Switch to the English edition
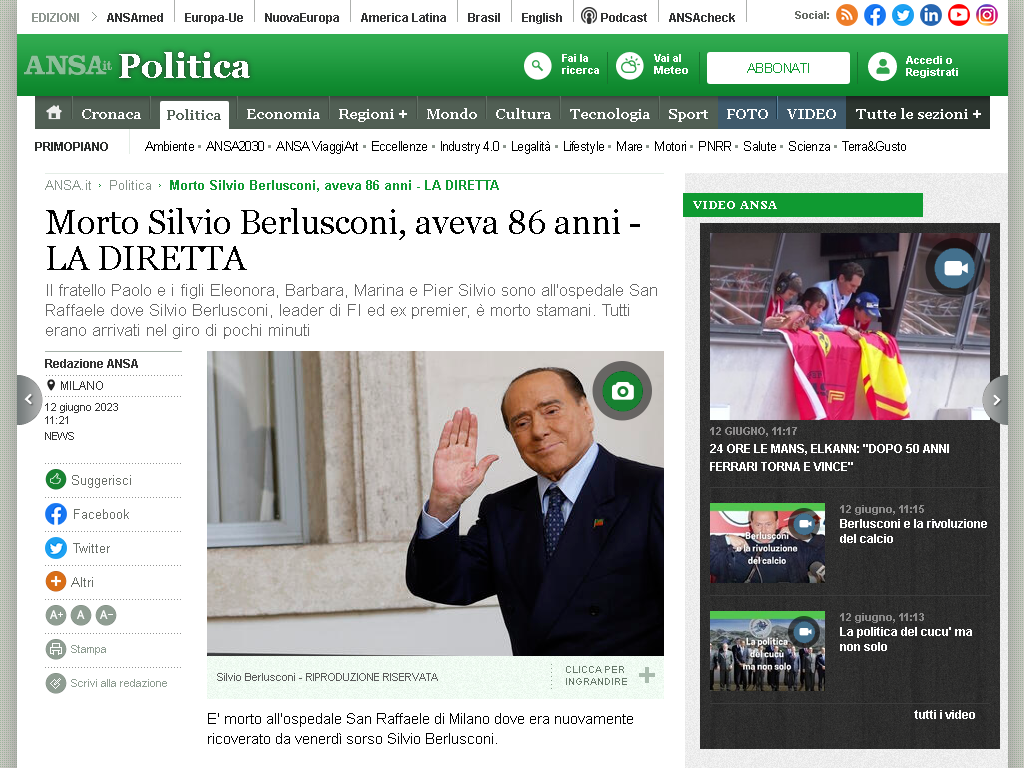 [x=541, y=18]
